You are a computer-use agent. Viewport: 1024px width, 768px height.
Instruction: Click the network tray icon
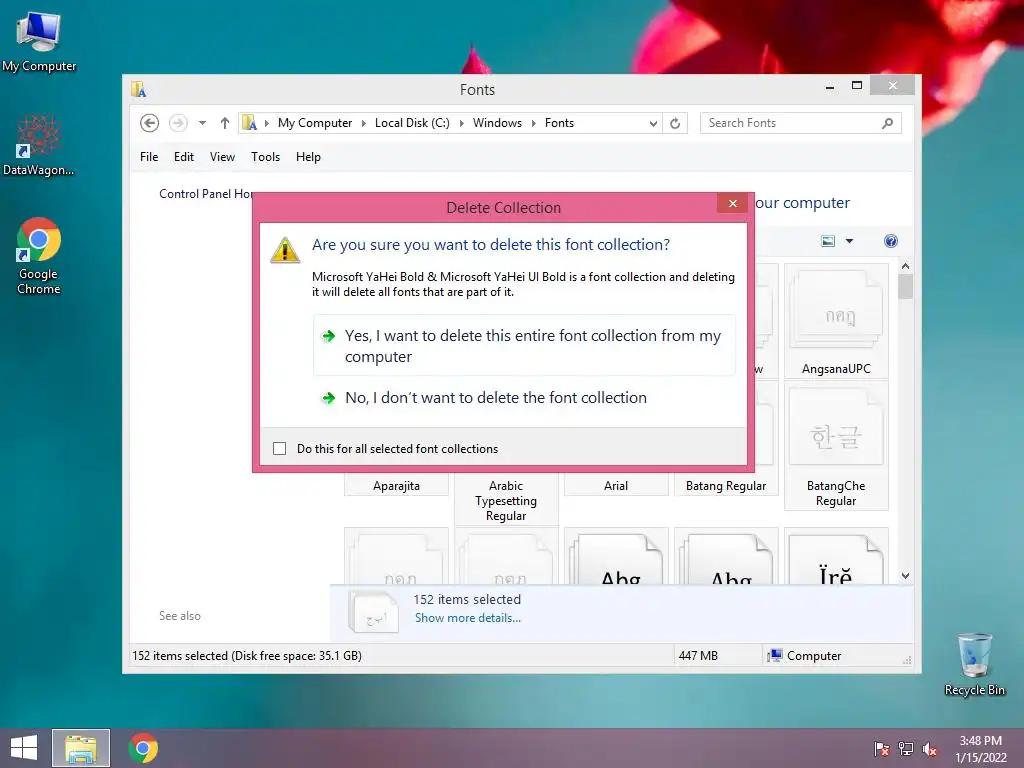(x=906, y=748)
